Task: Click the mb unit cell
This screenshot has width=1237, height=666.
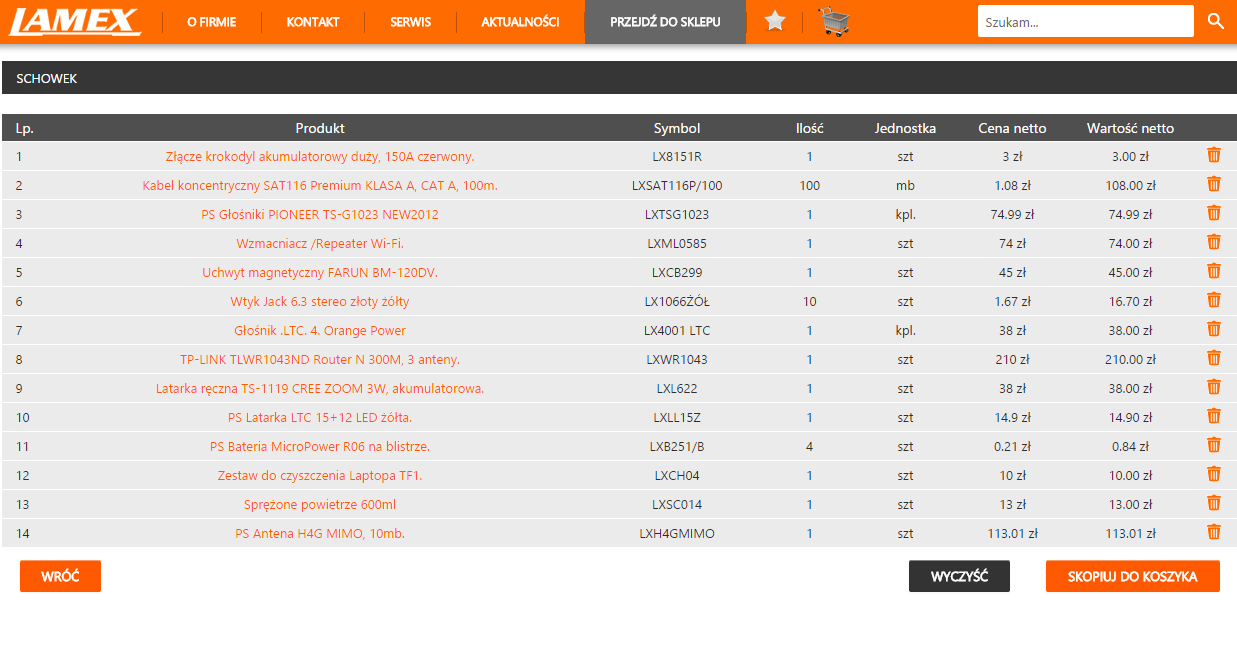Action: coord(905,186)
